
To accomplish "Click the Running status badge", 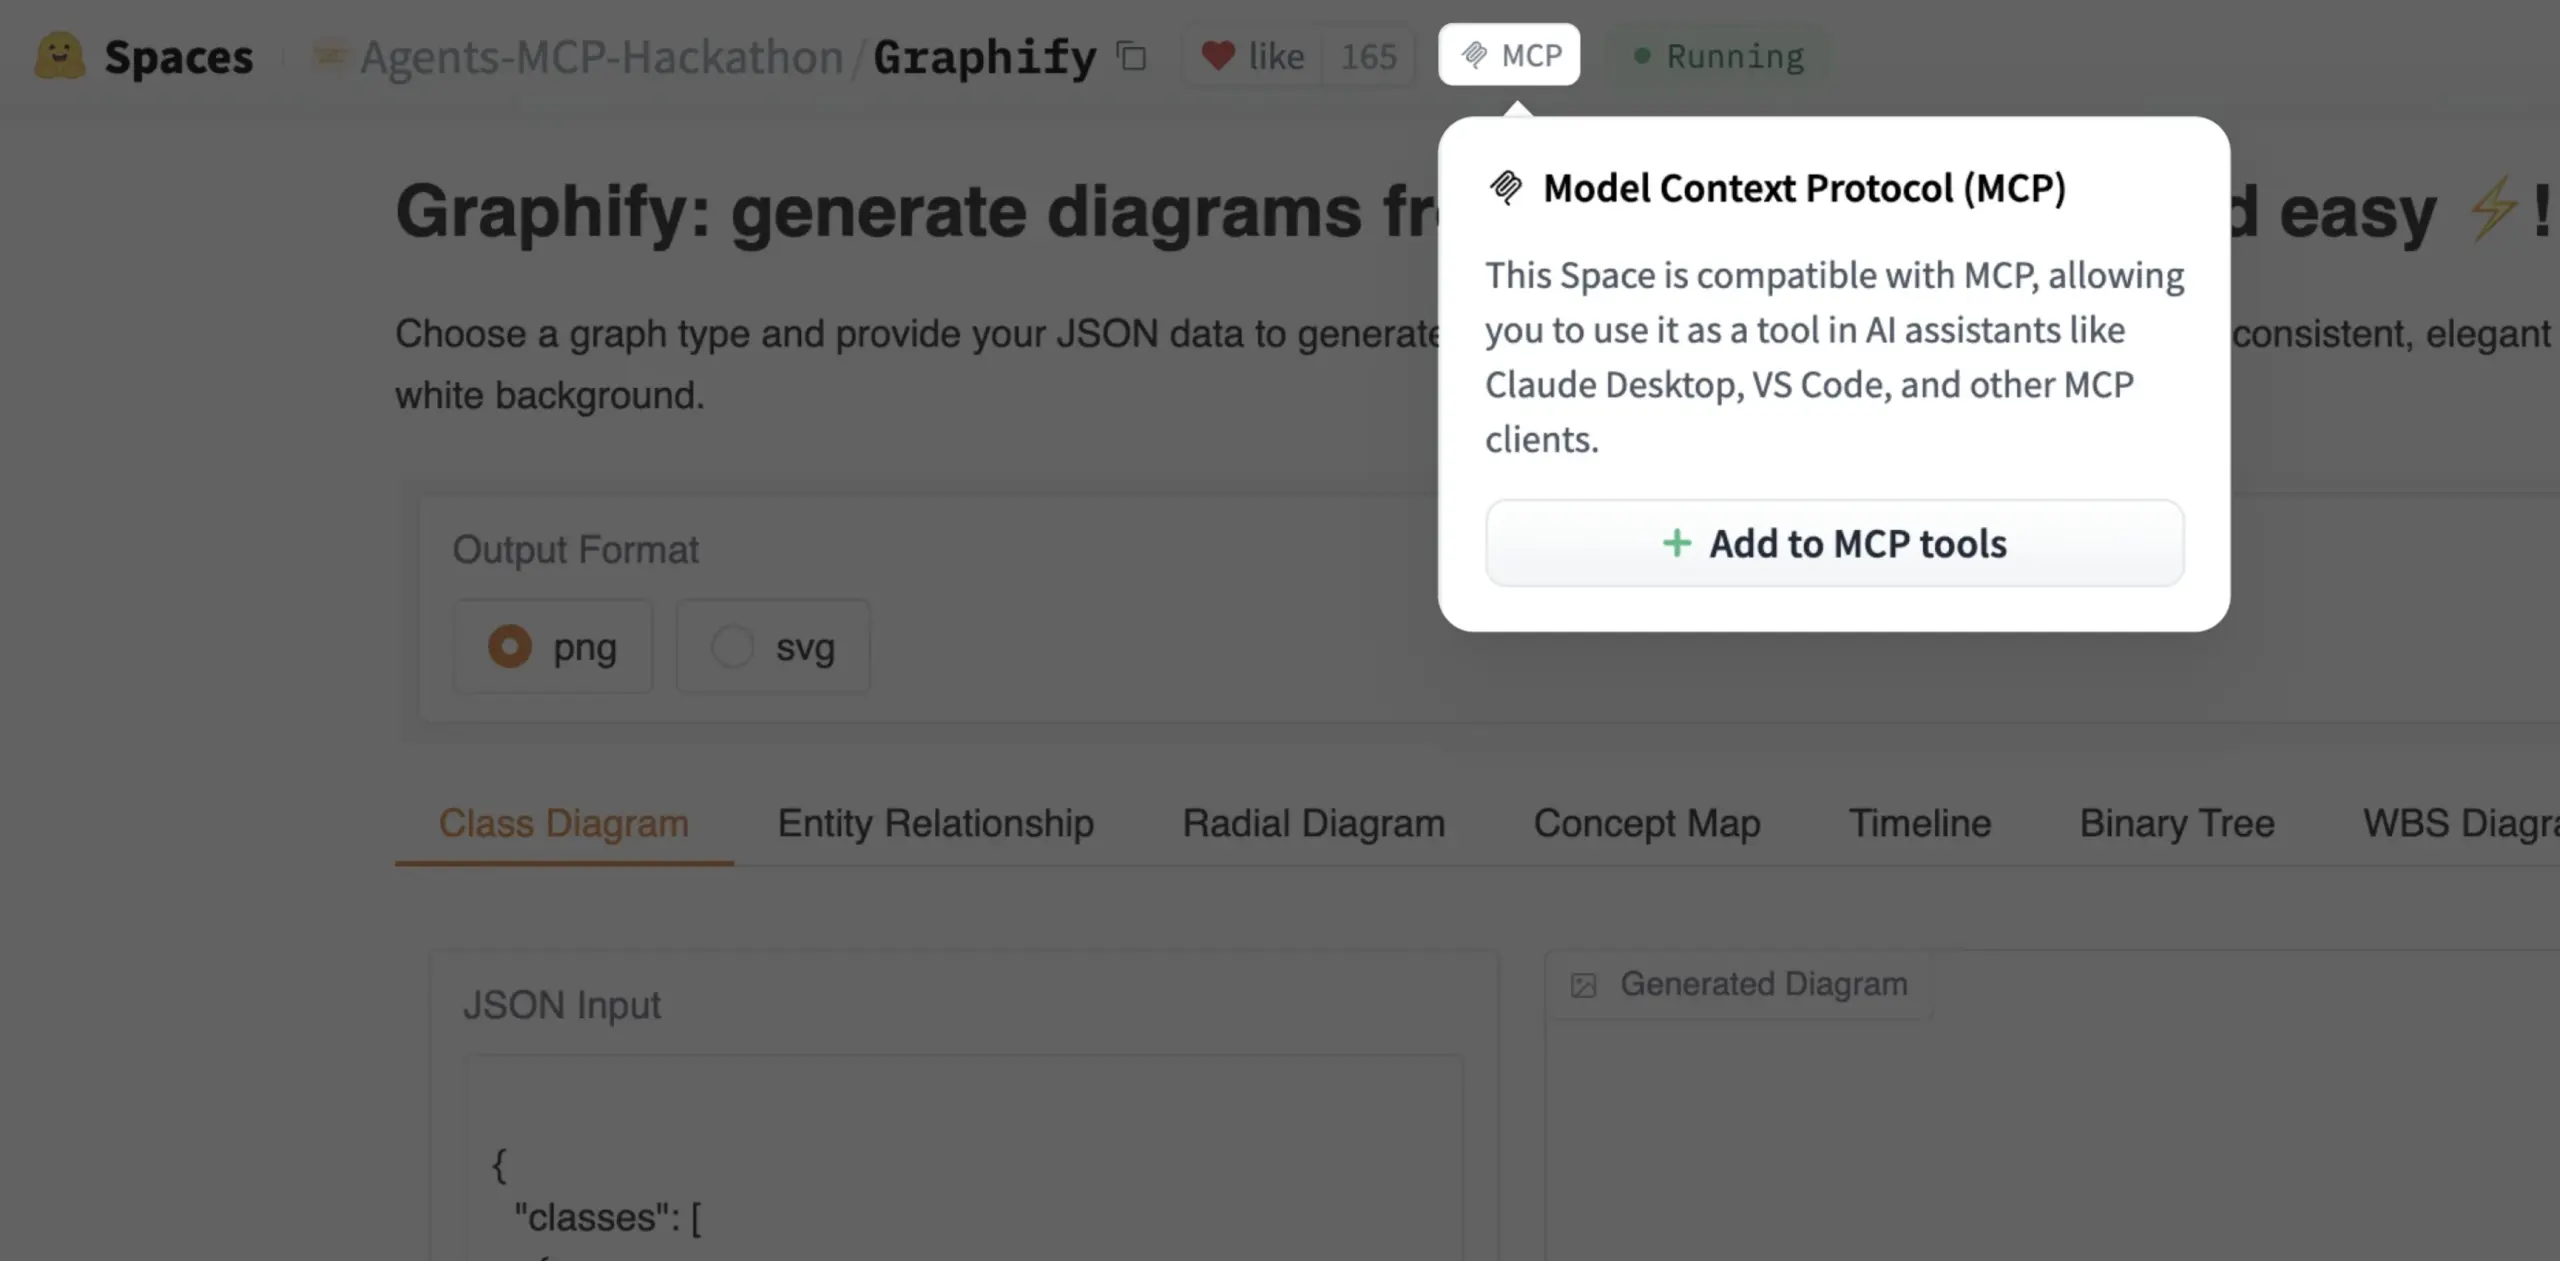I will pos(1719,57).
